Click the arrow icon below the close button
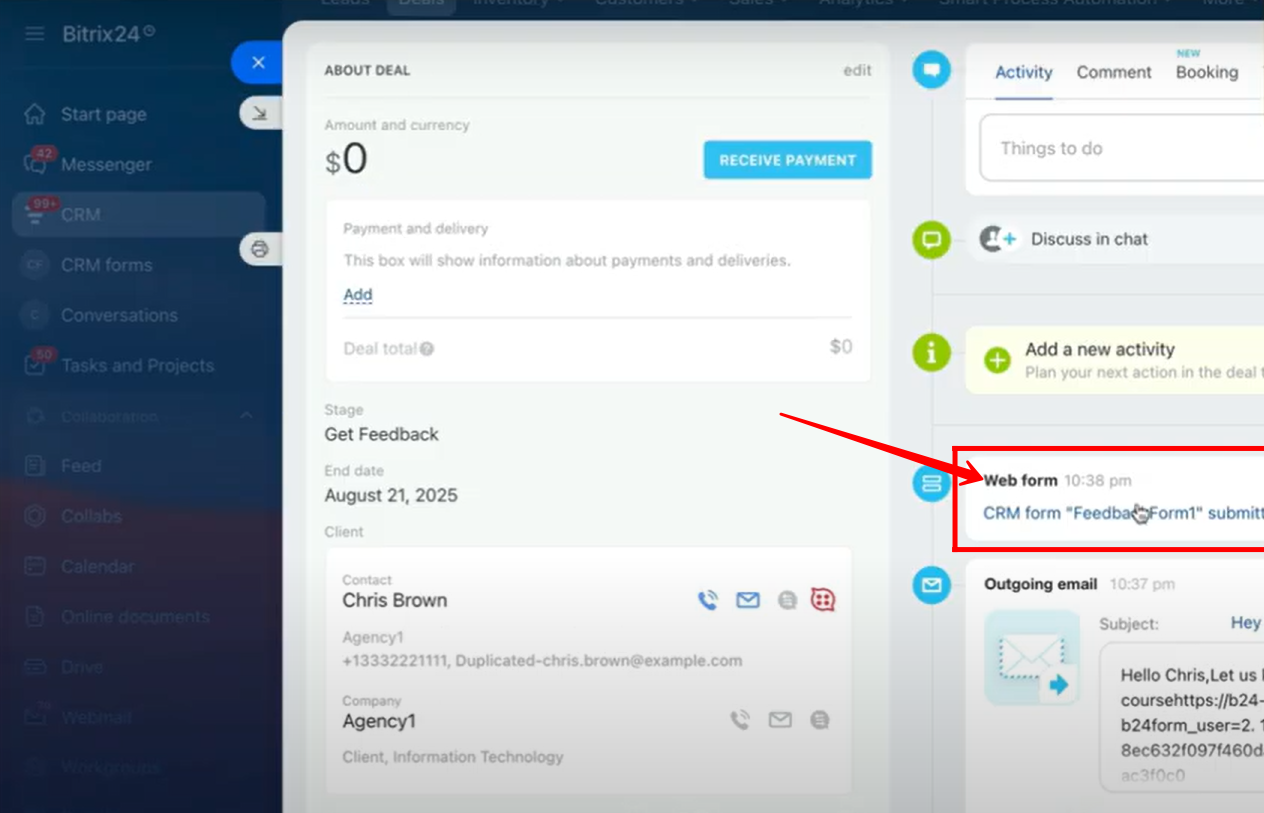Image resolution: width=1264 pixels, height=813 pixels. tap(260, 113)
